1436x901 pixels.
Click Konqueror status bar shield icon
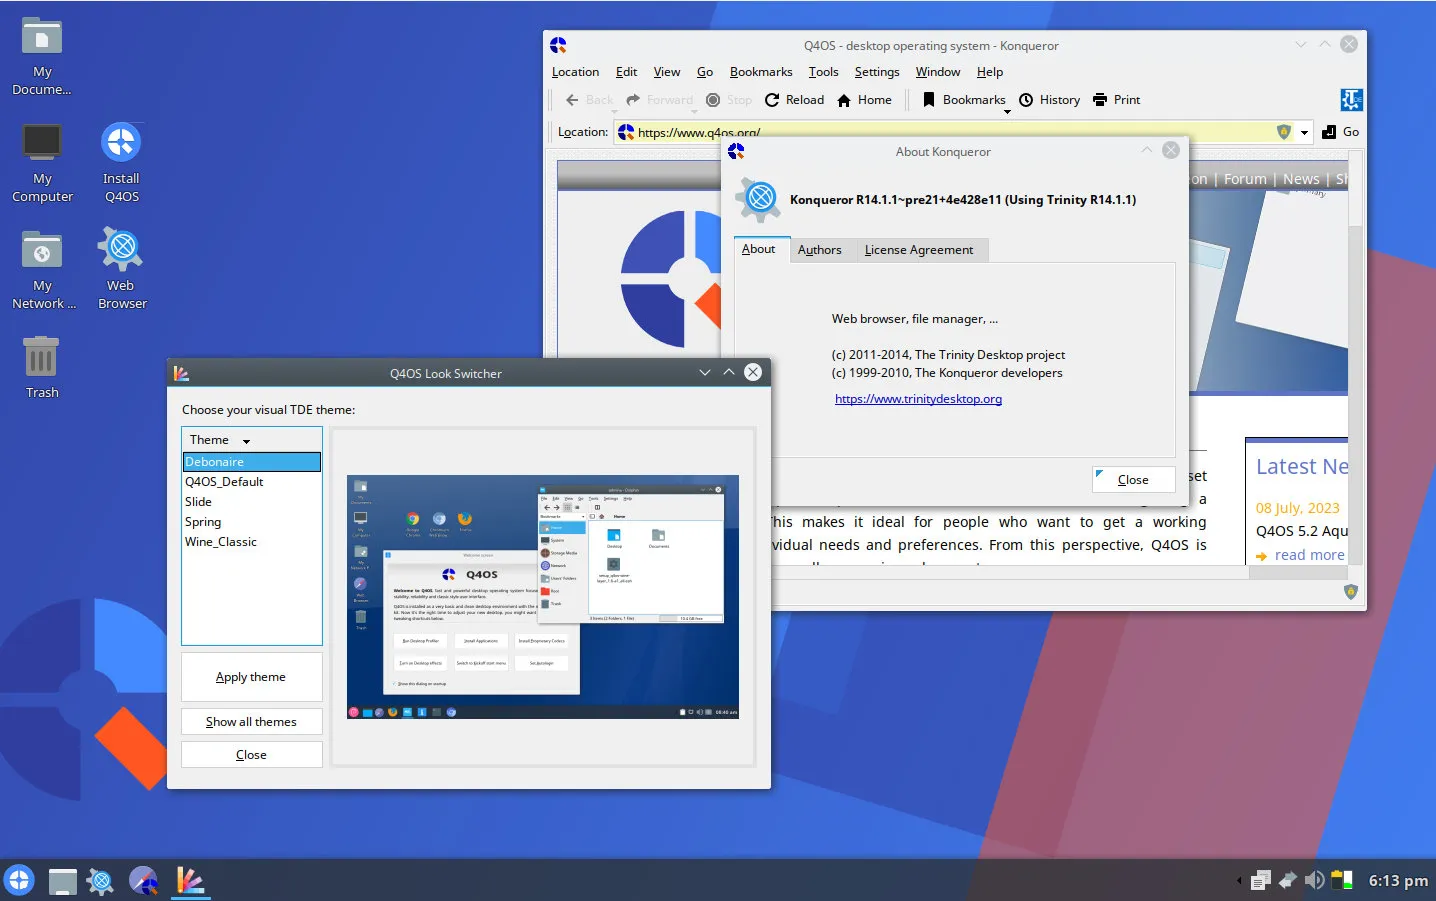[1351, 592]
